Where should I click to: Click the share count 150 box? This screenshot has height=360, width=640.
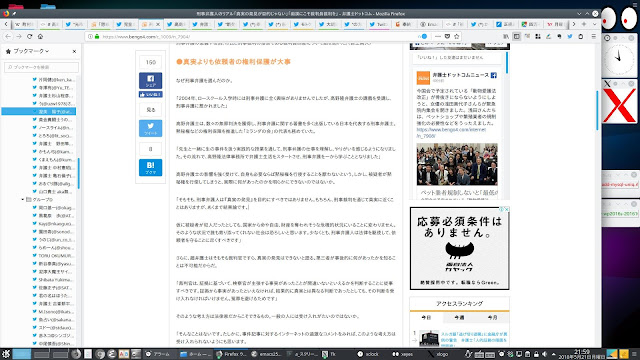coord(151,62)
